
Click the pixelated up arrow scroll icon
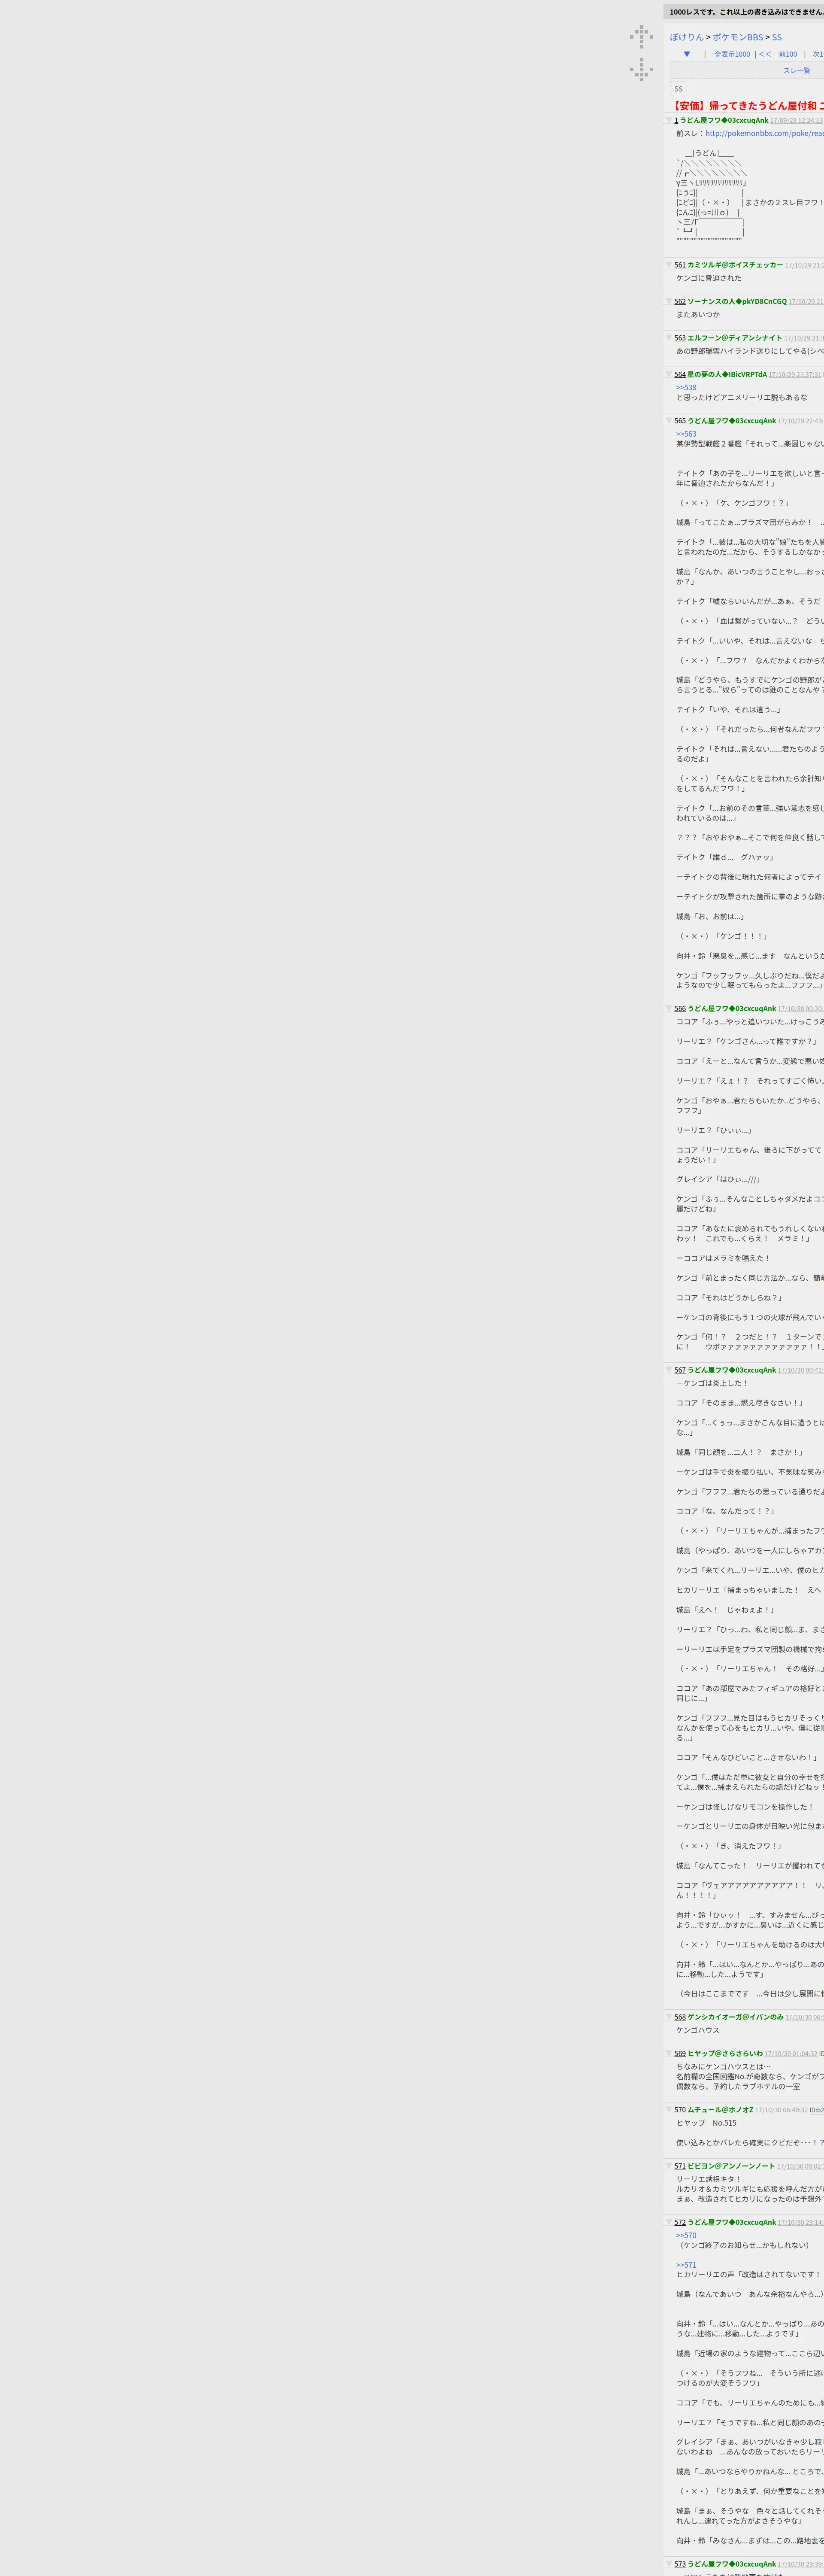[642, 37]
